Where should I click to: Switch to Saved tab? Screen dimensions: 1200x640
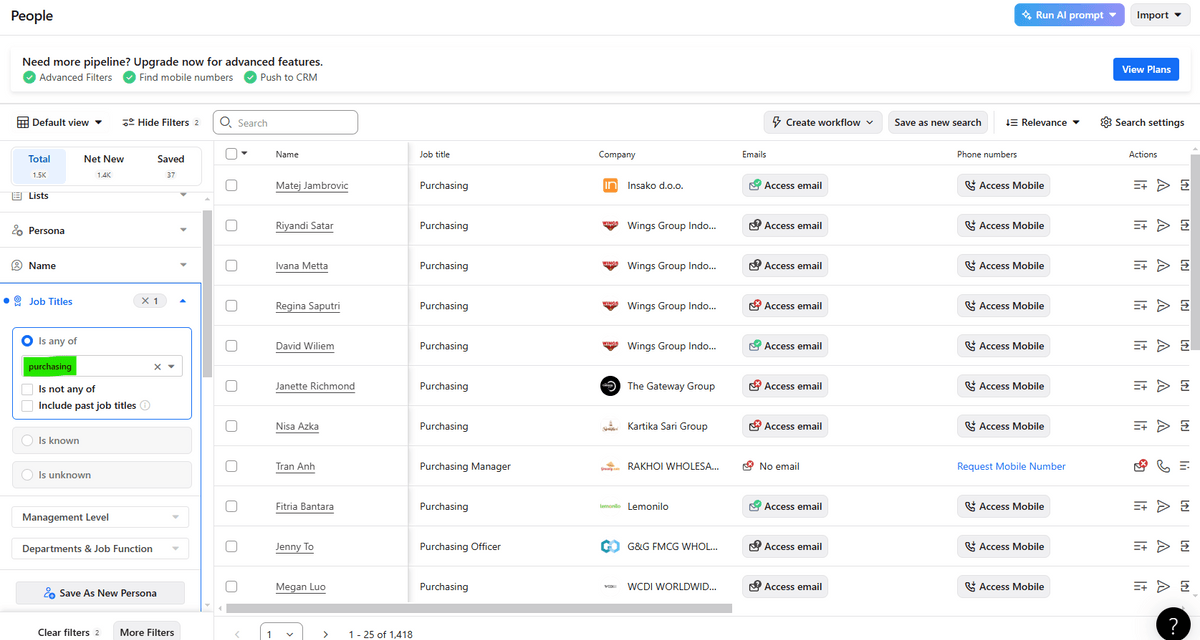[171, 165]
